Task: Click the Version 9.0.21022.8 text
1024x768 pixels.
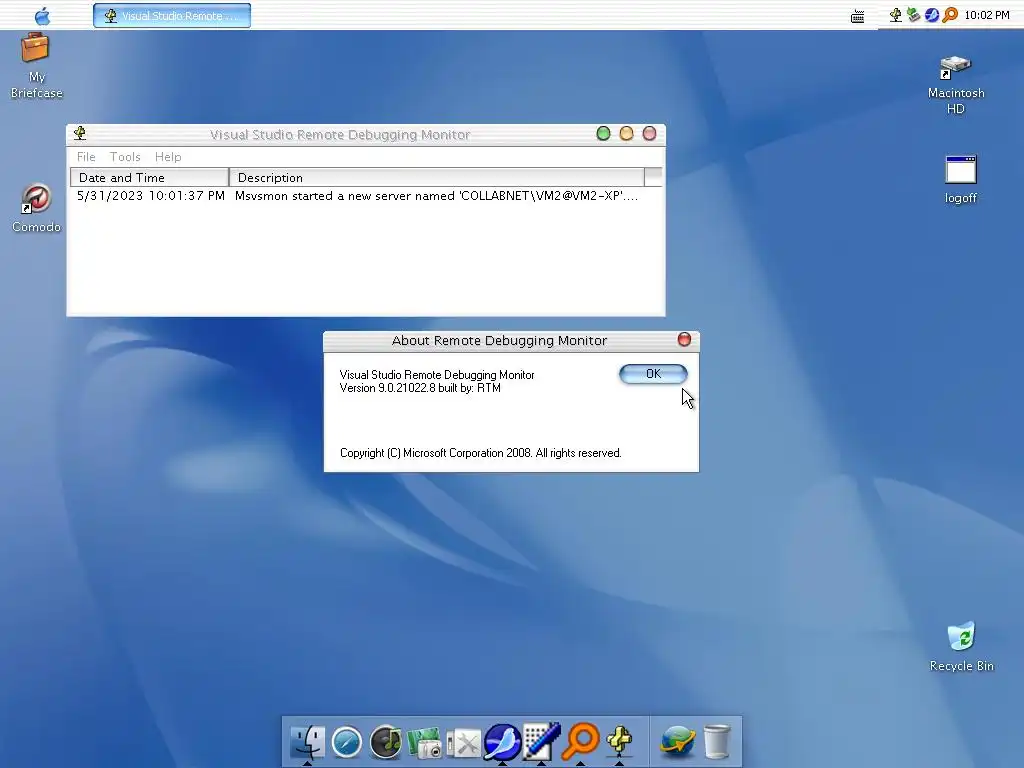Action: 420,388
